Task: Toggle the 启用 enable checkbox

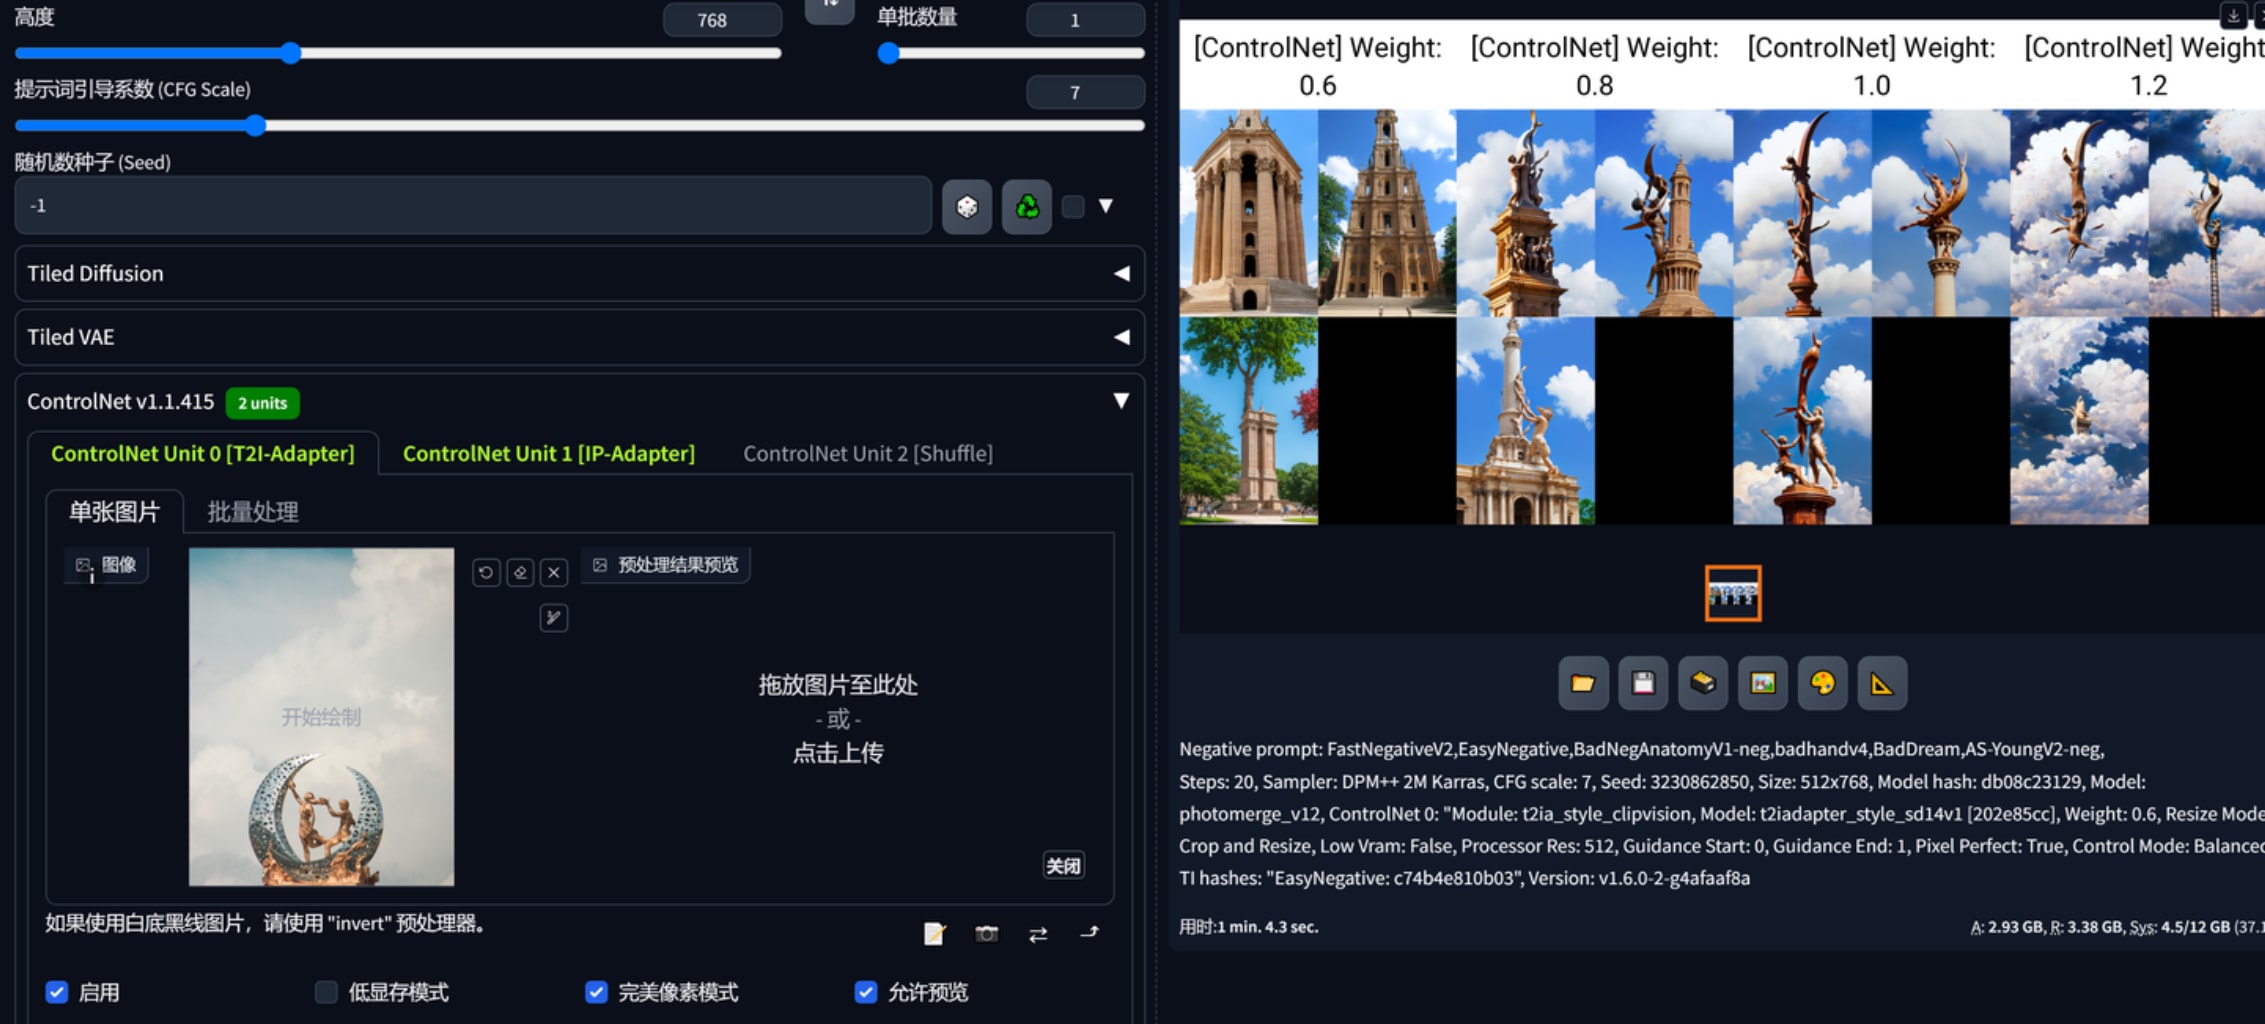Action: point(57,992)
